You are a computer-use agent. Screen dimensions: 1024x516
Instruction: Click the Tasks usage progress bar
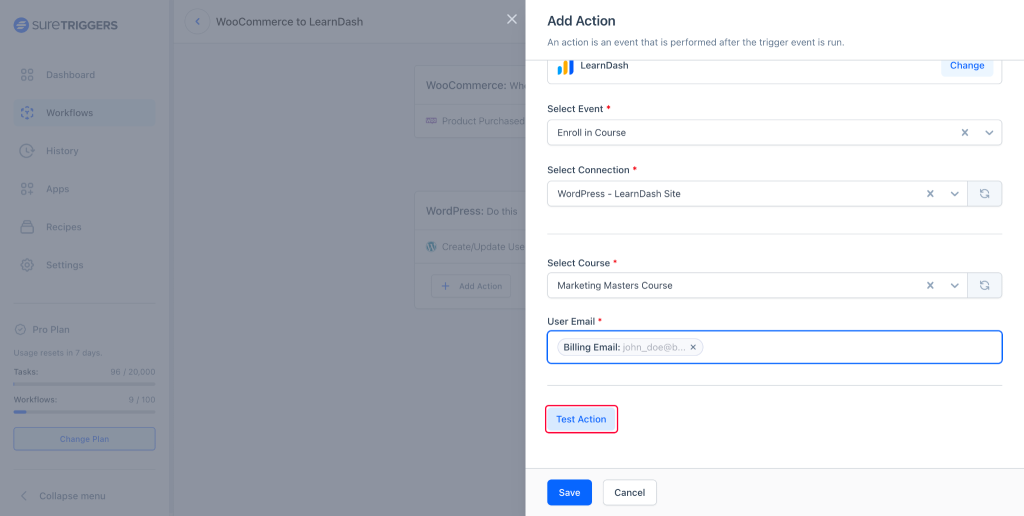click(84, 384)
